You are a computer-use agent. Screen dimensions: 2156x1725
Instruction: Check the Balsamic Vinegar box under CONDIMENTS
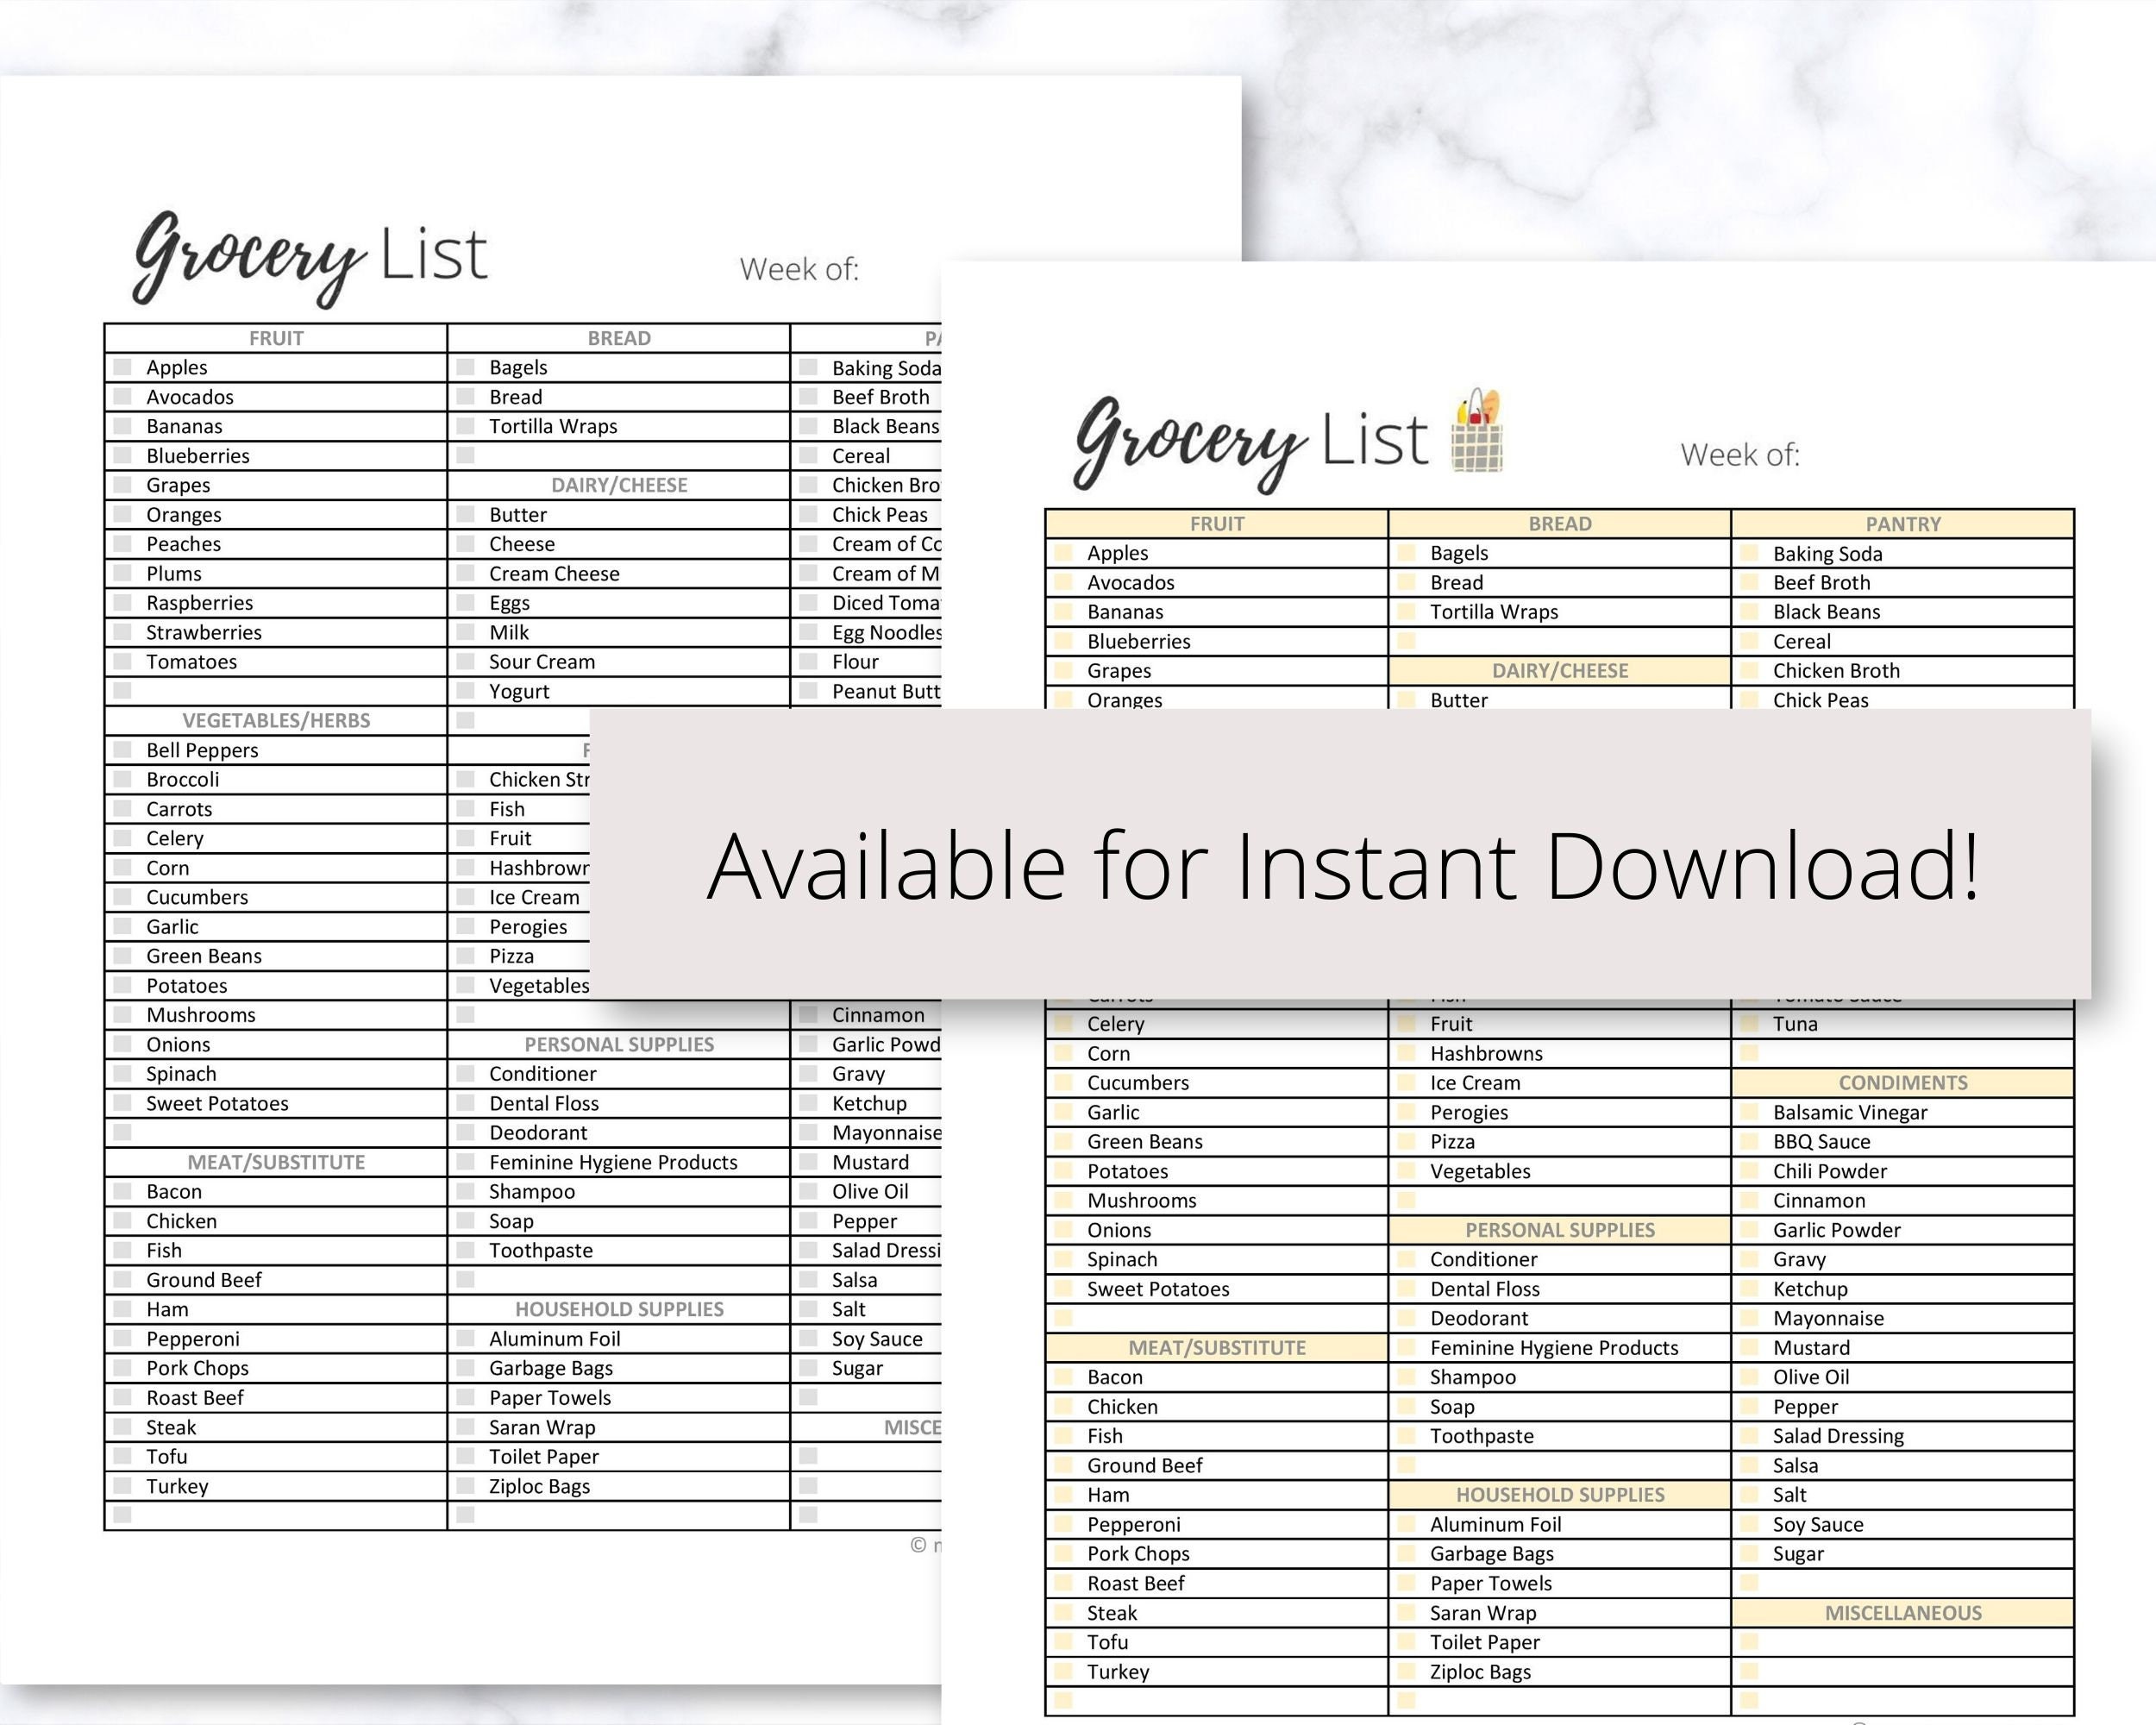(x=1750, y=1112)
